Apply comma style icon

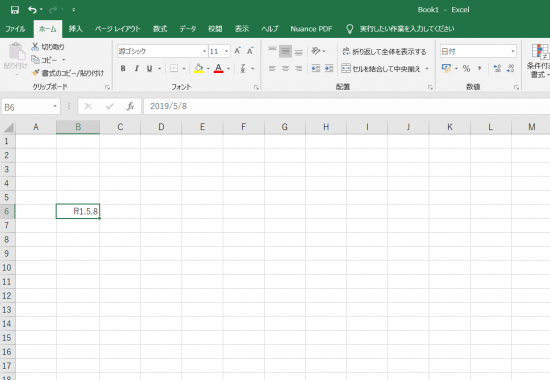tap(479, 68)
